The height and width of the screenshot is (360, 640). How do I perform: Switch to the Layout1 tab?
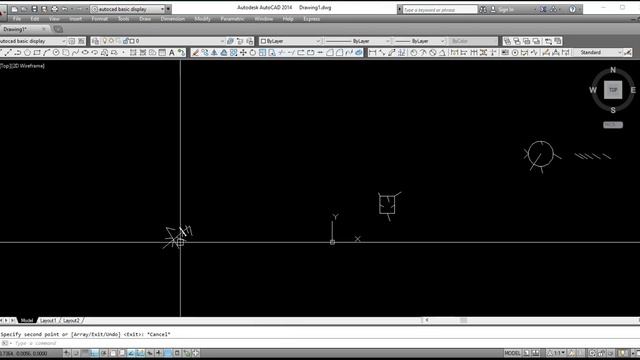tap(48, 320)
